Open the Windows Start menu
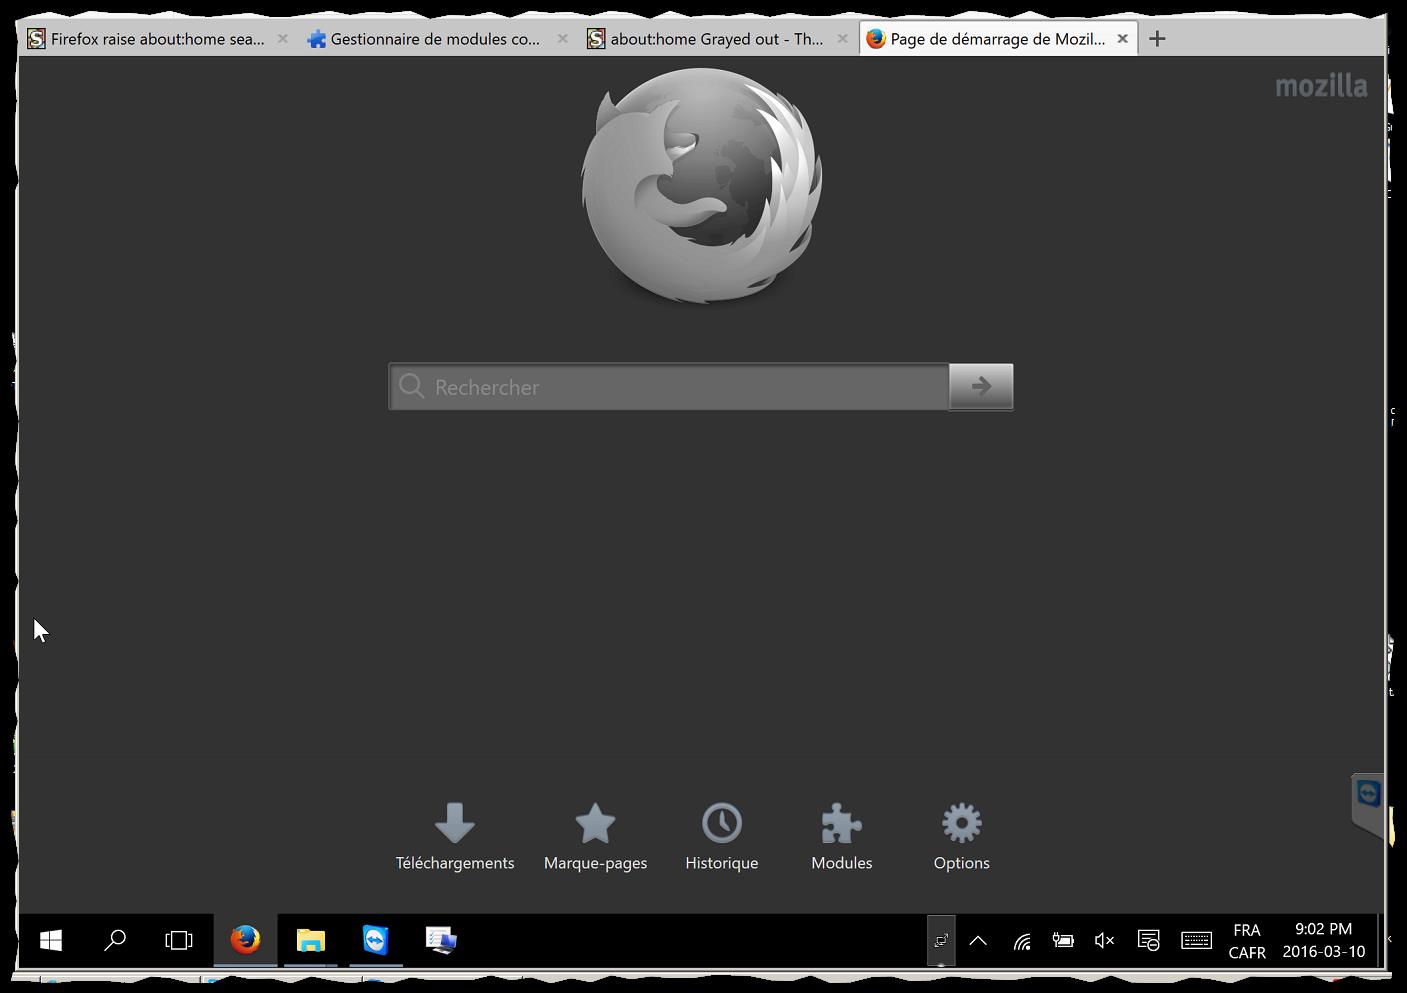This screenshot has width=1407, height=993. click(51, 940)
